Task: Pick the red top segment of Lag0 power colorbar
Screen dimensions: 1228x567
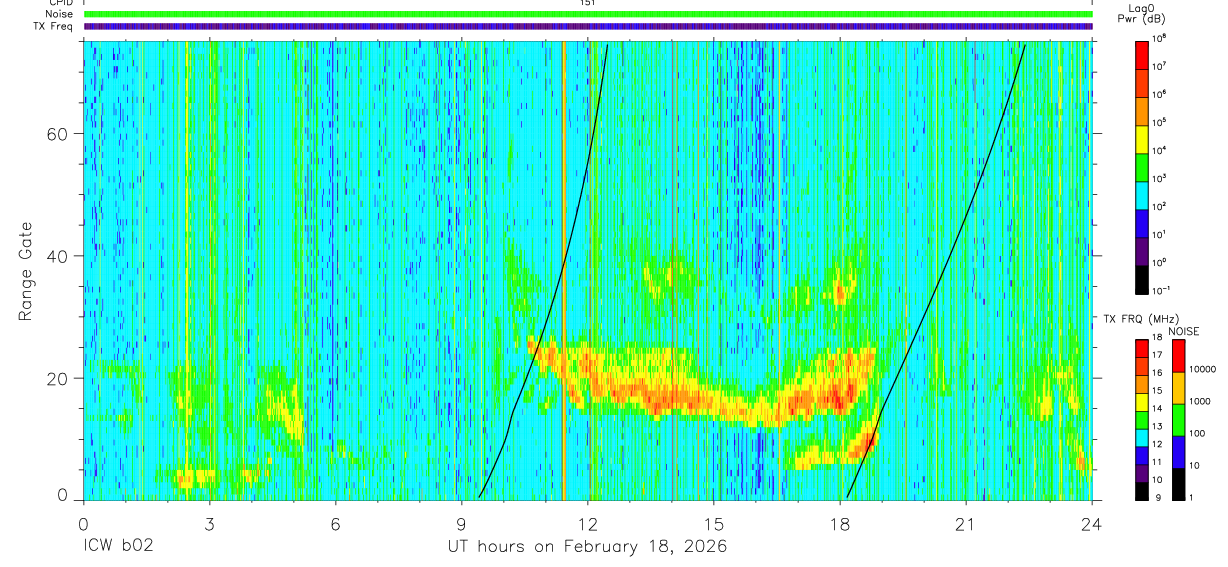Action: click(x=1141, y=54)
